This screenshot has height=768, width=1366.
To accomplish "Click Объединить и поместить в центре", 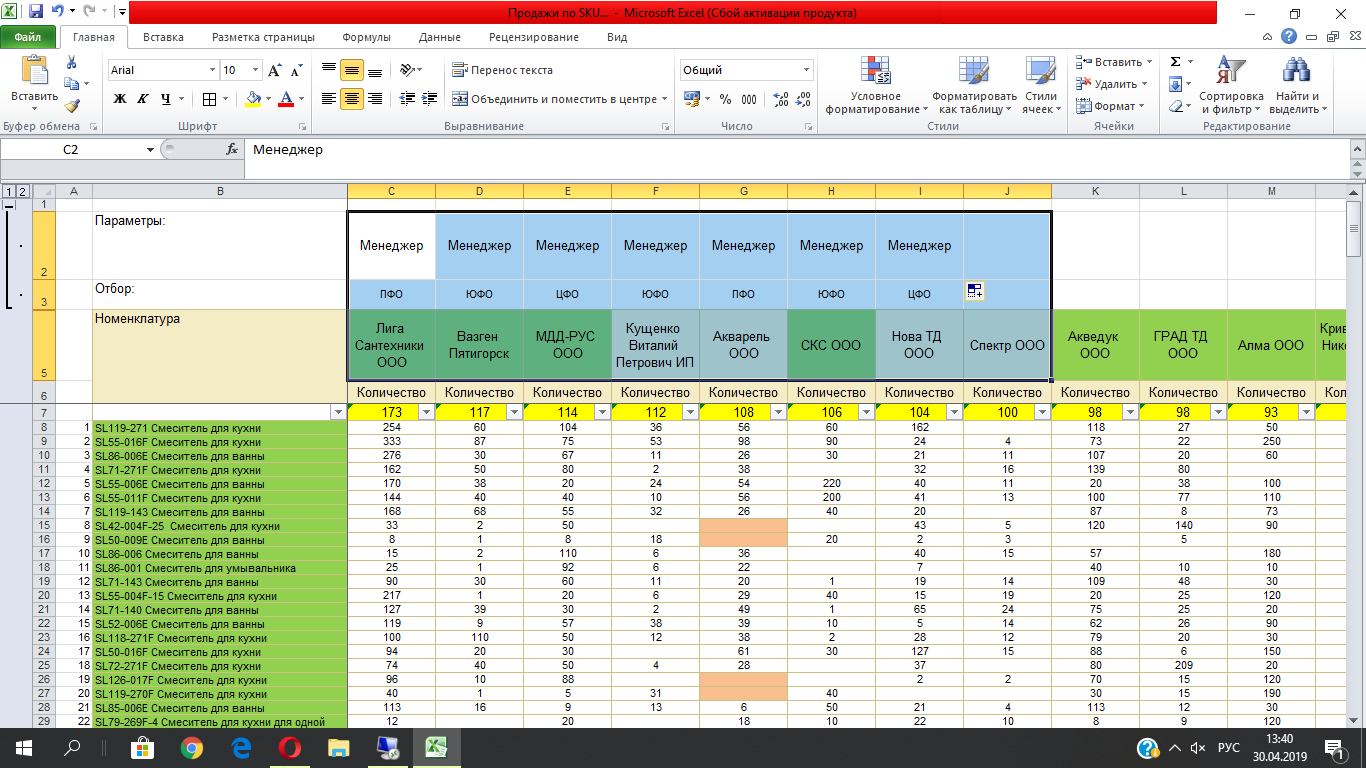I will [x=555, y=99].
